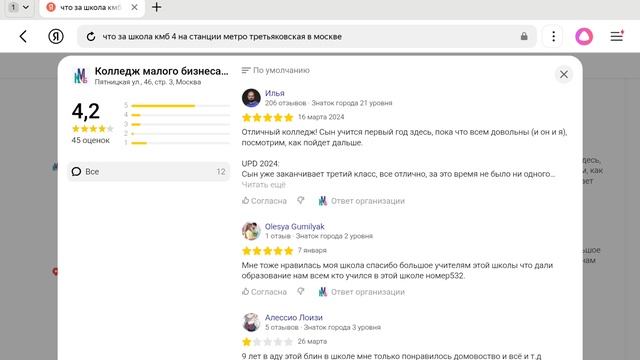The image size is (640, 360).
Task: Open Olesya Gumilyak's profile avatar
Action: [x=251, y=231]
